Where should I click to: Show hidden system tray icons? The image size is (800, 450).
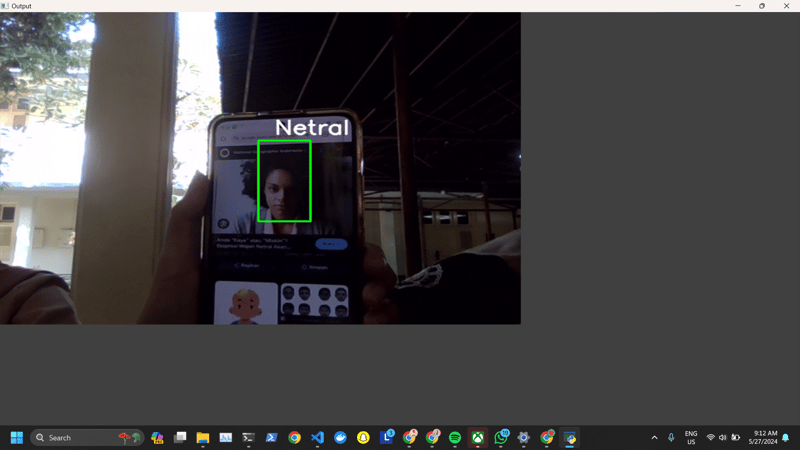click(x=655, y=438)
